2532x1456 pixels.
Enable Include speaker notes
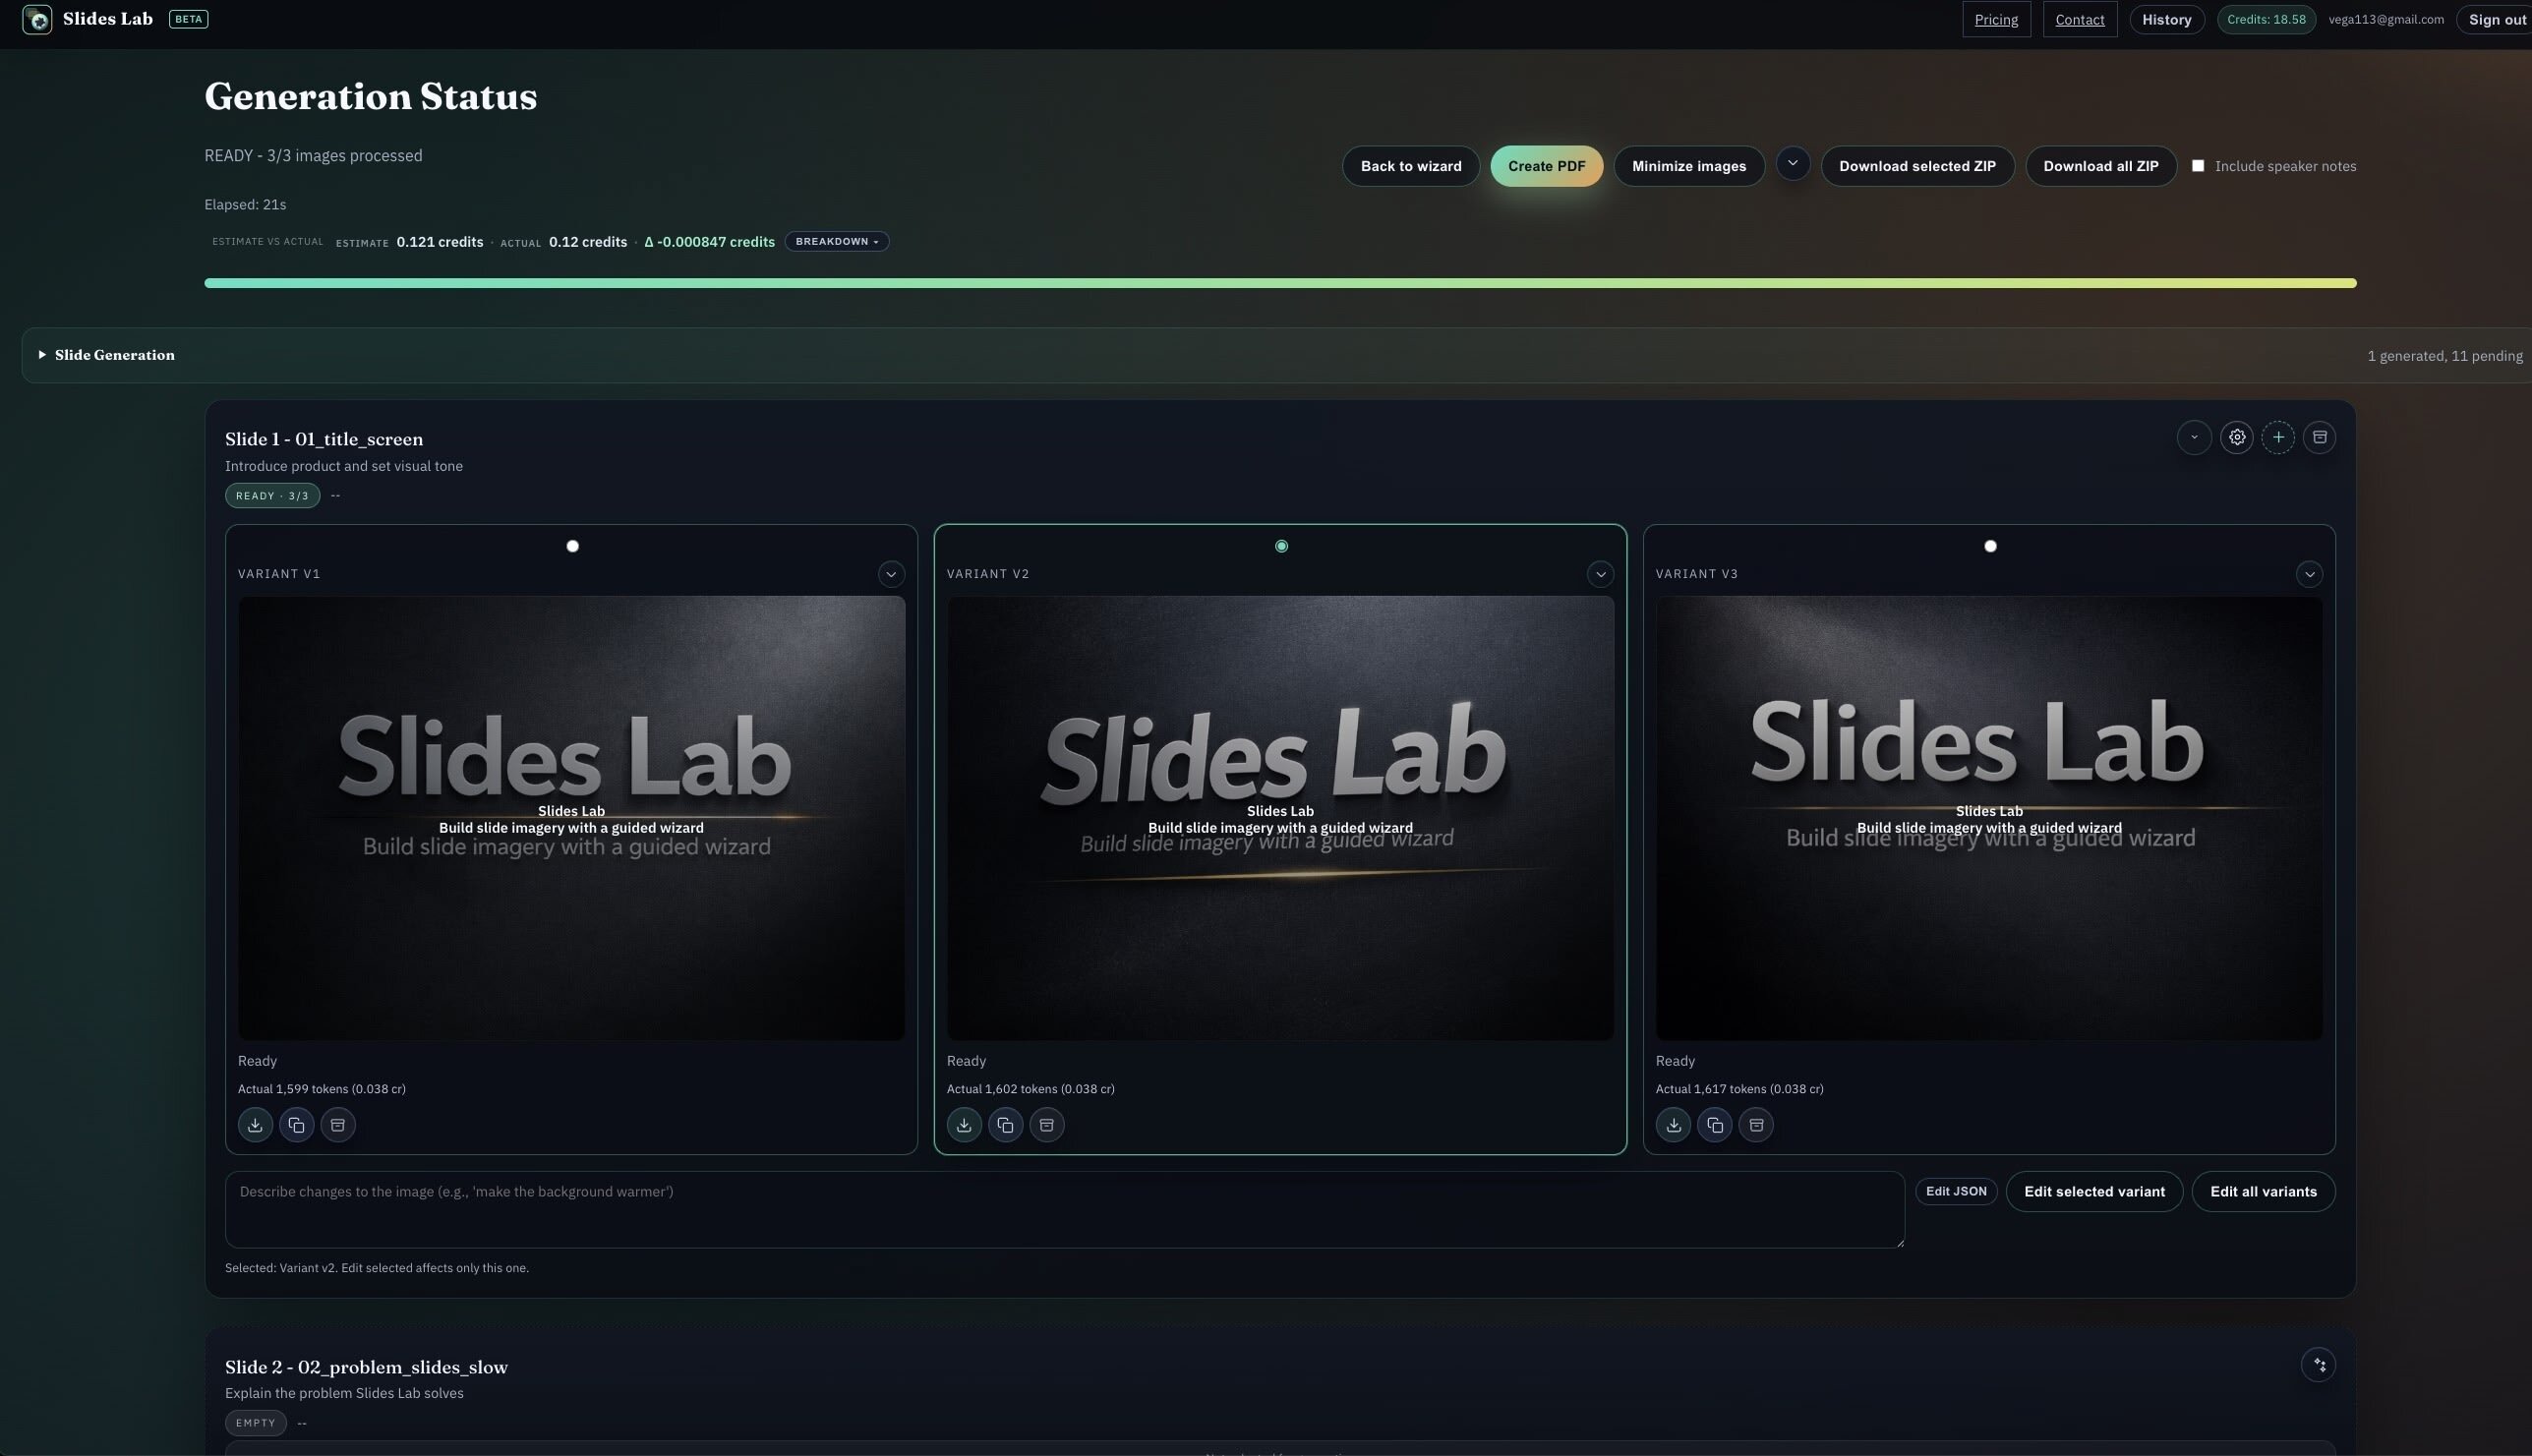tap(2197, 165)
